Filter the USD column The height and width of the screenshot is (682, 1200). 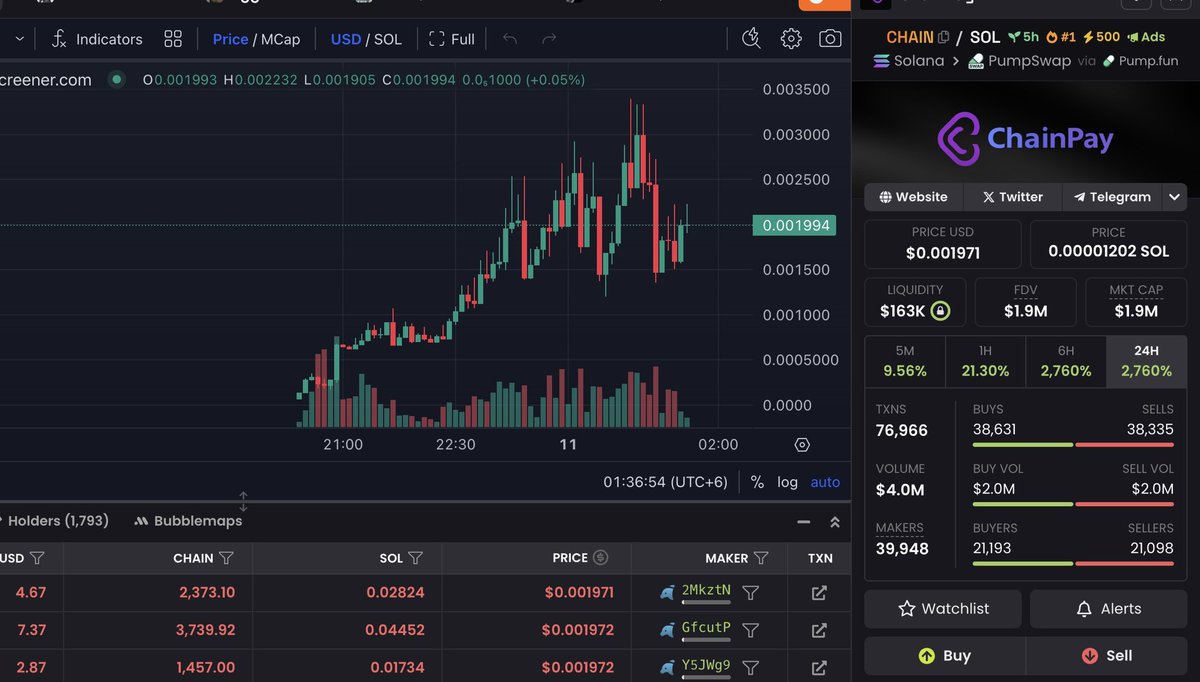pos(37,558)
